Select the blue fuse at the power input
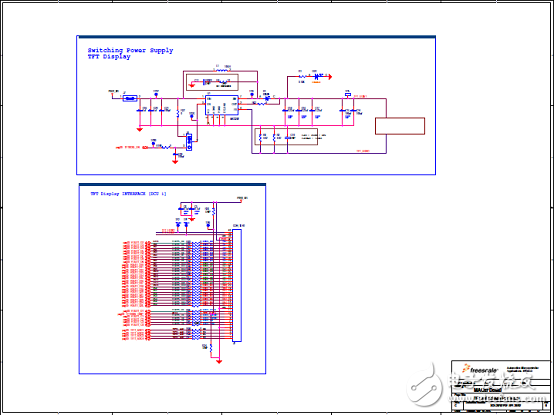554x415 pixels. click(x=130, y=99)
